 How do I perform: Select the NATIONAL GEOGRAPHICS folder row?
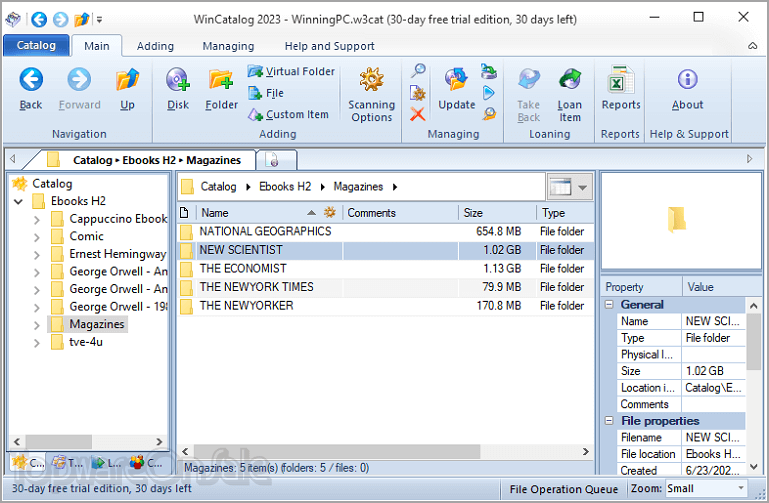pyautogui.click(x=385, y=231)
